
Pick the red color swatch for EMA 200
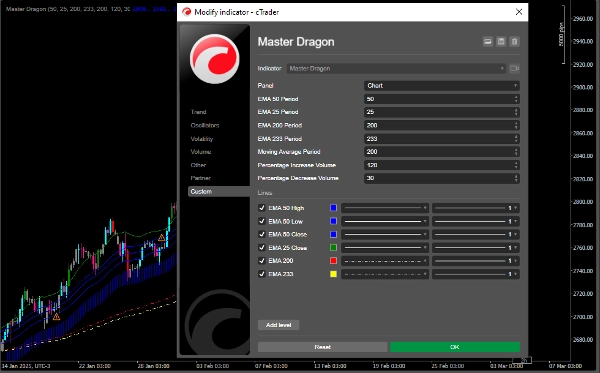coord(333,261)
